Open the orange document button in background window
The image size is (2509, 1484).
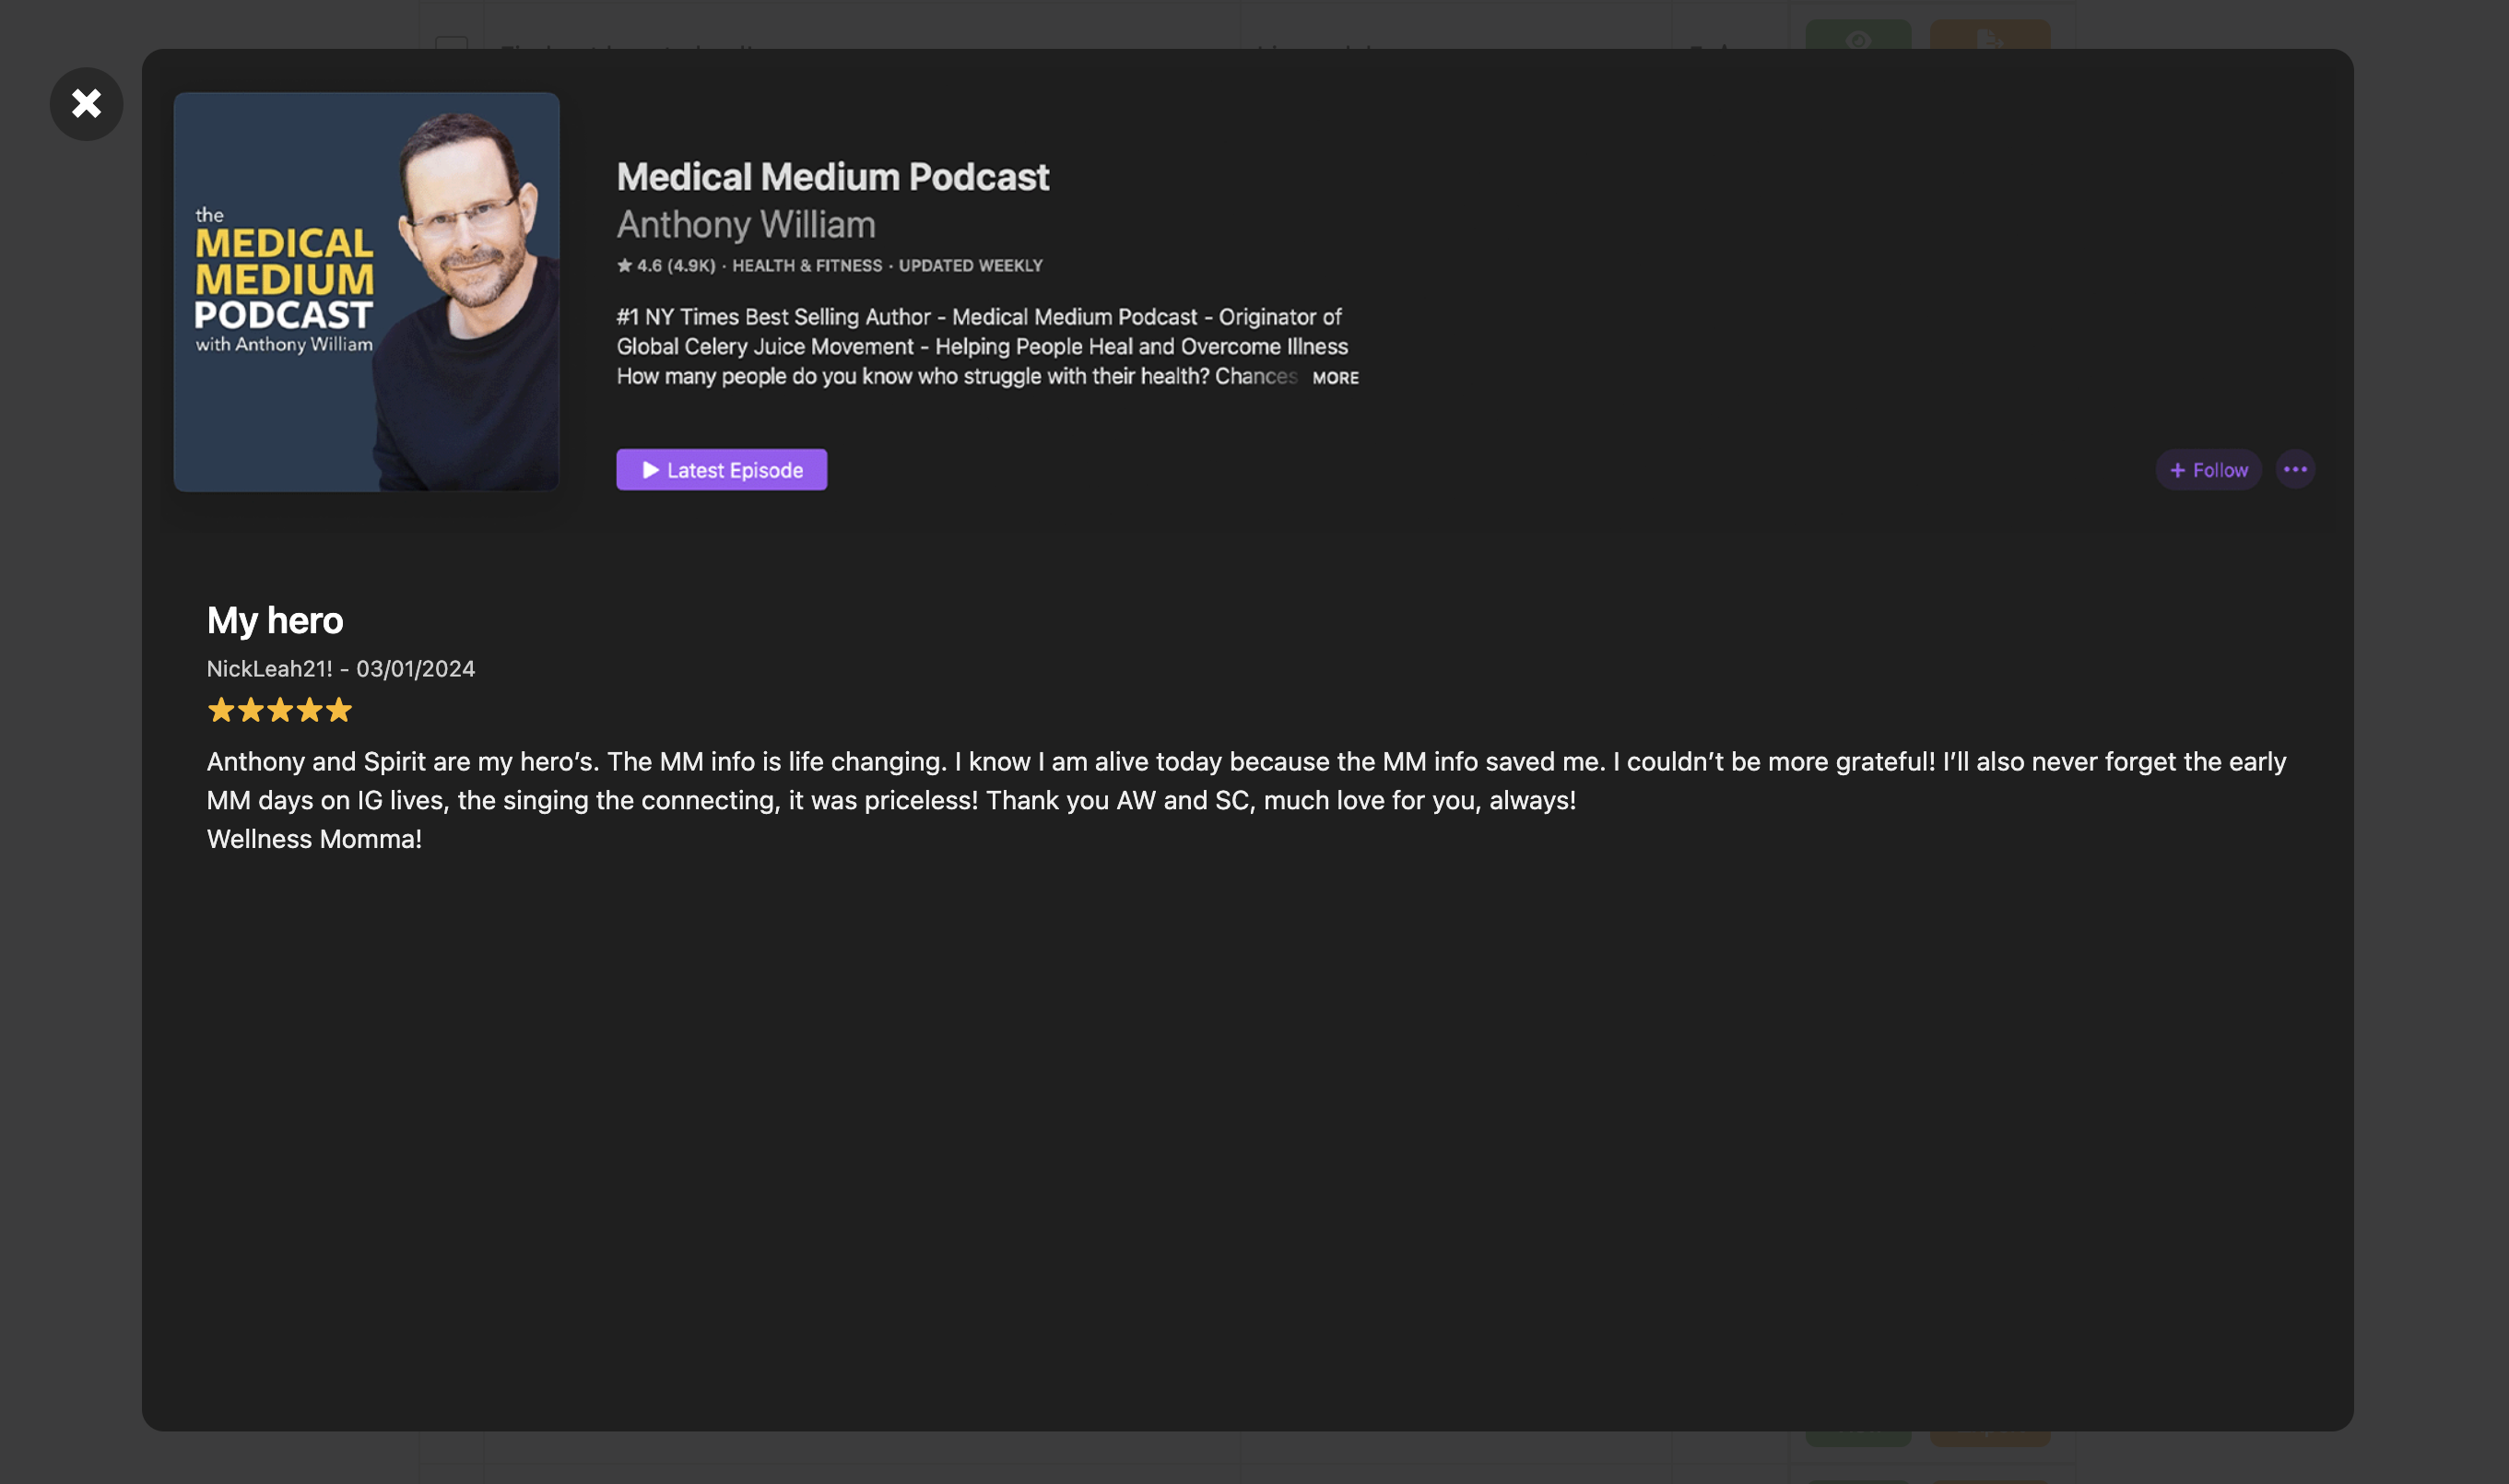tap(1990, 35)
